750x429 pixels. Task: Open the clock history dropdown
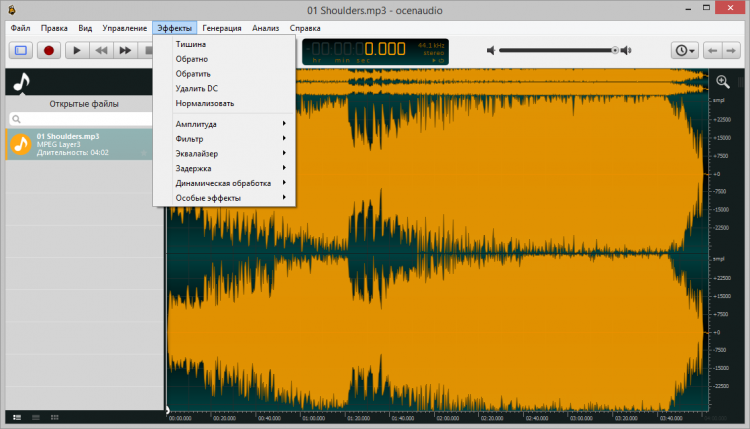pyautogui.click(x=685, y=50)
